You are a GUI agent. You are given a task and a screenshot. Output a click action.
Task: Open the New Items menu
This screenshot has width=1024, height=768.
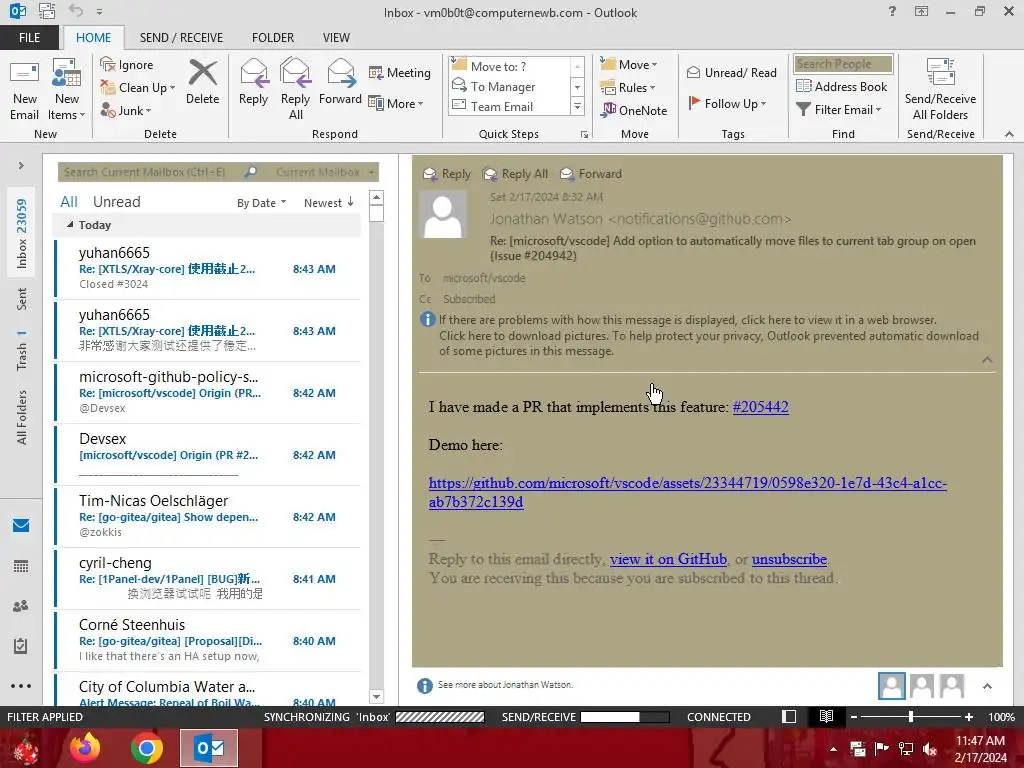pos(67,90)
